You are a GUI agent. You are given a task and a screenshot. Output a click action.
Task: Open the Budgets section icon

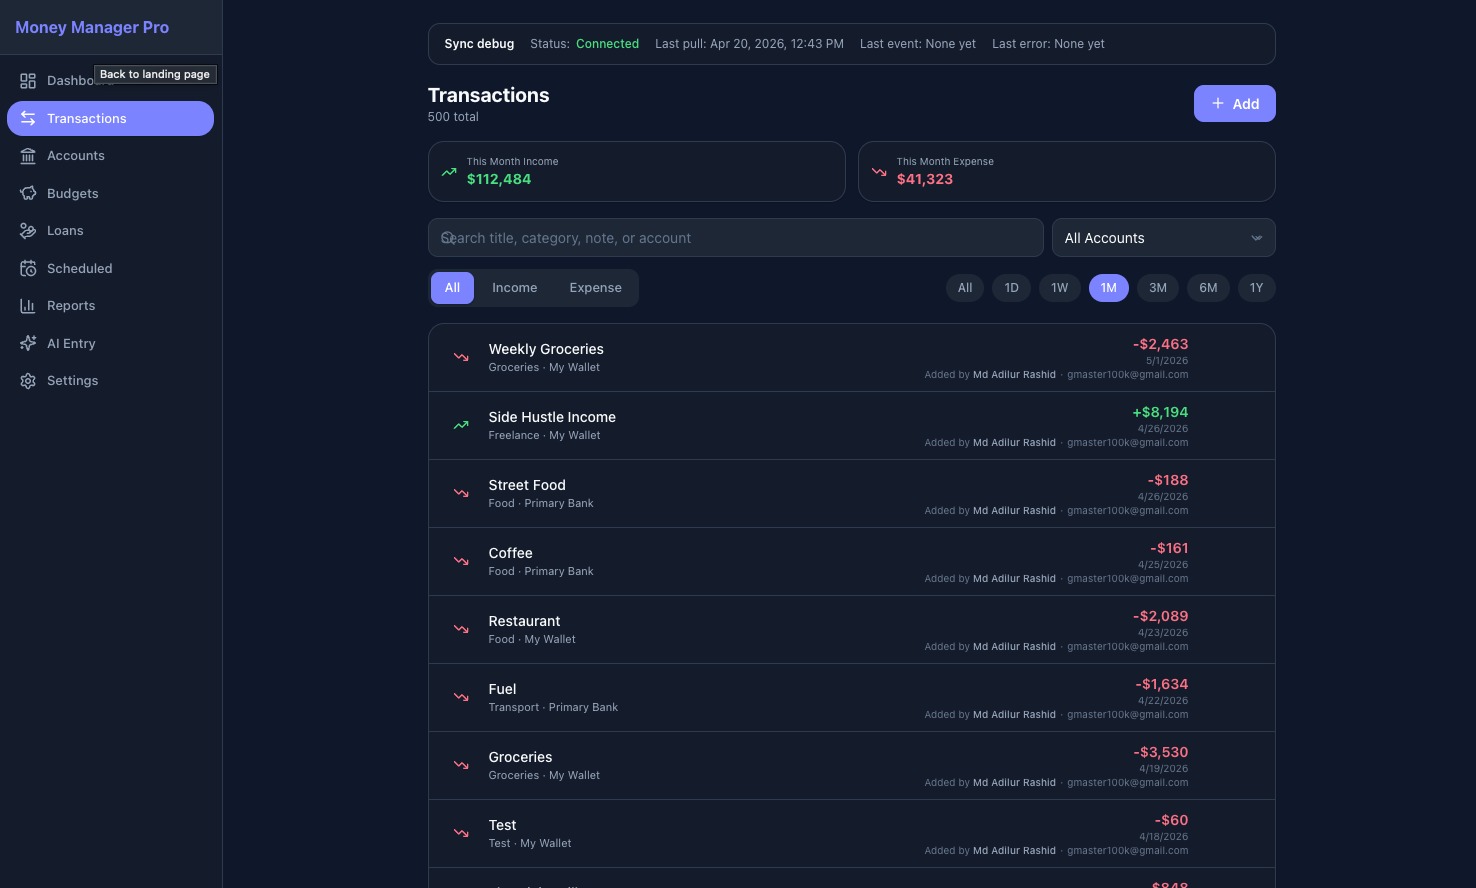(x=28, y=193)
